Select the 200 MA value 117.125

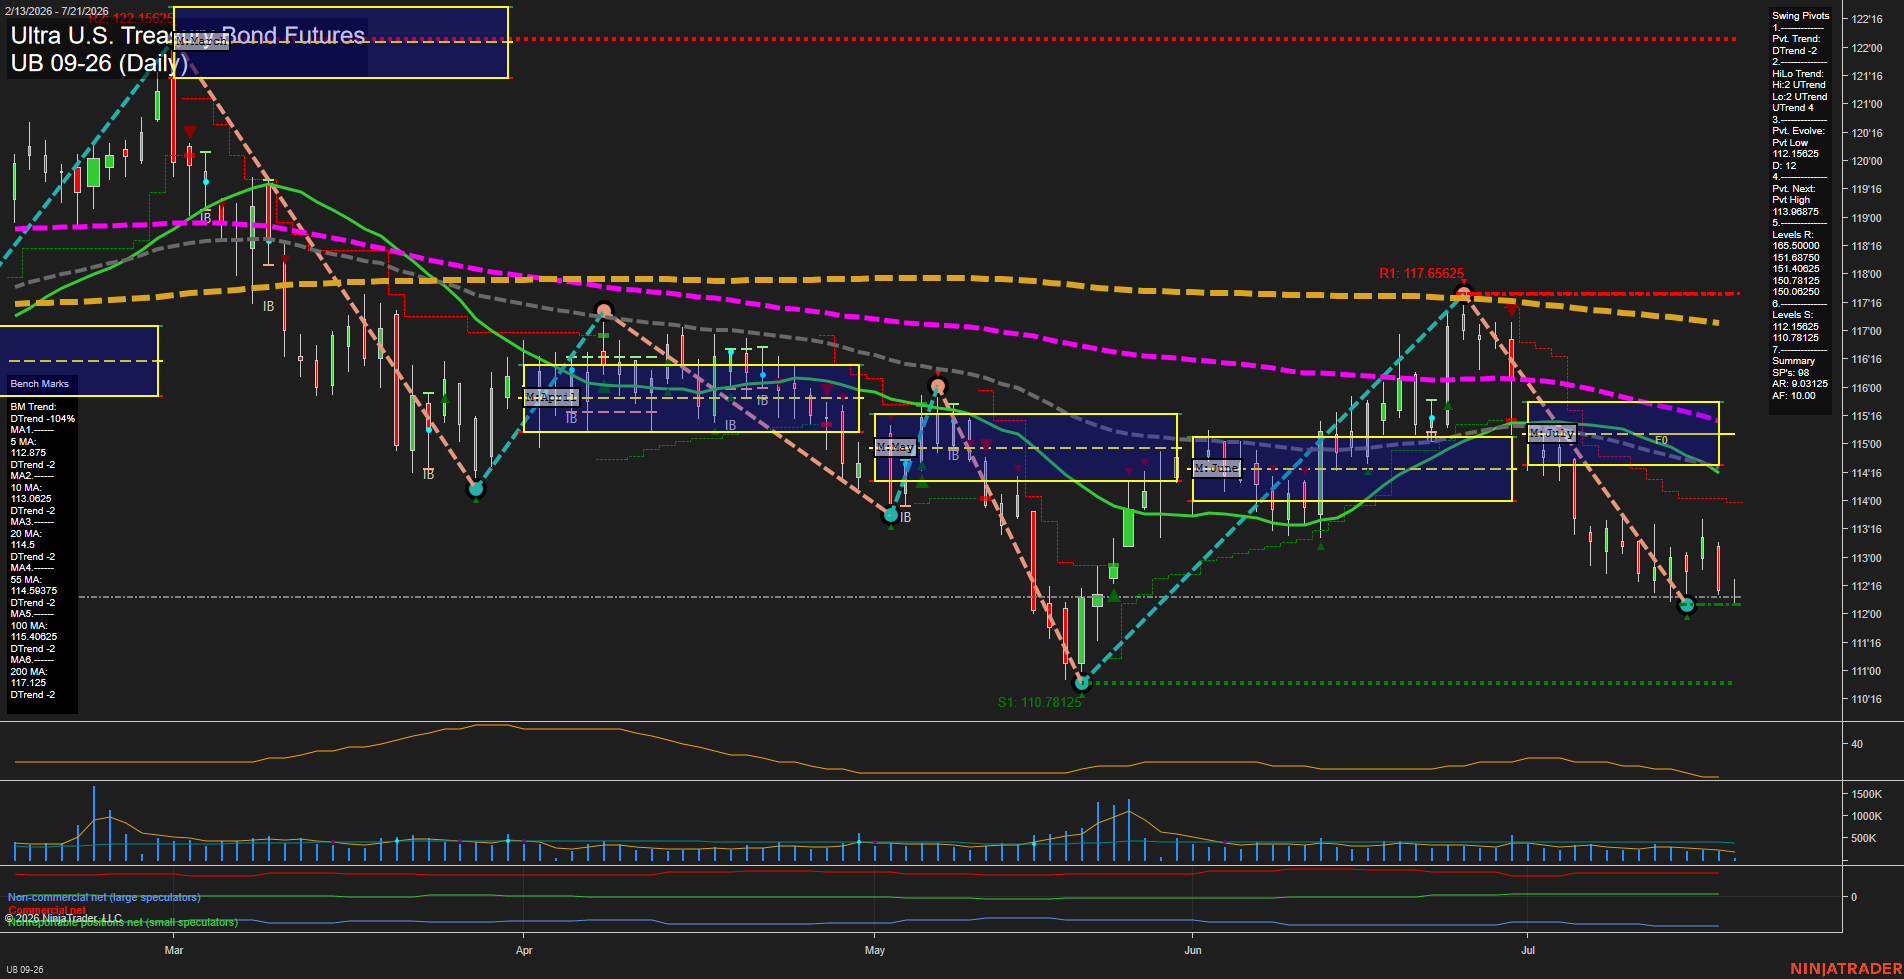pyautogui.click(x=28, y=683)
